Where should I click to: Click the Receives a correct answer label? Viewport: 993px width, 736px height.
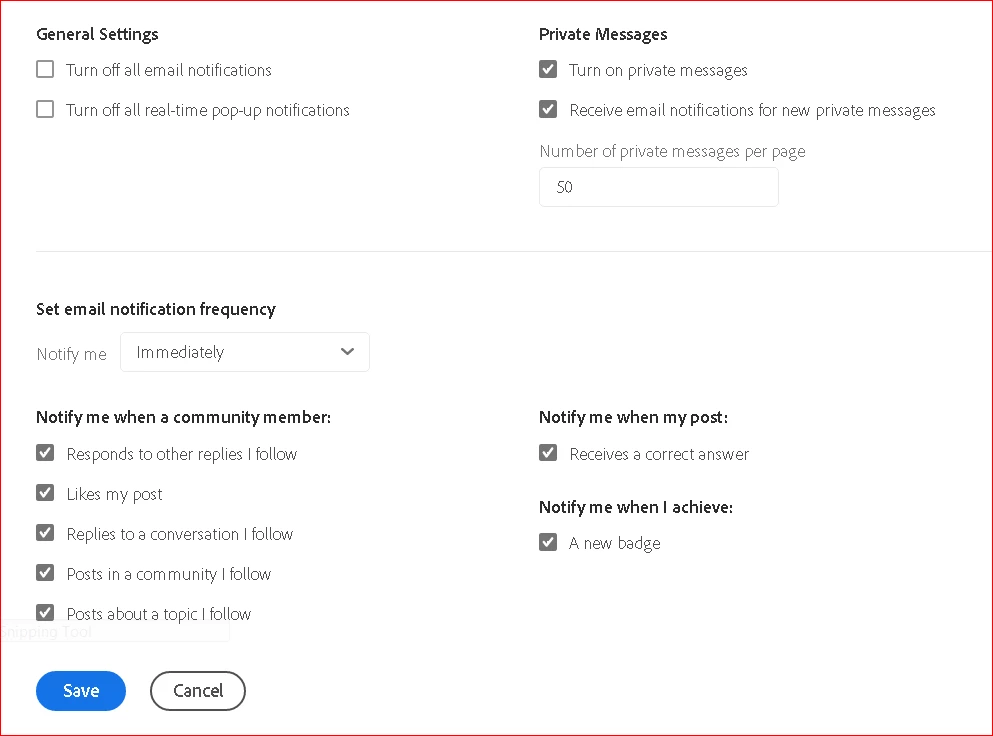point(659,454)
